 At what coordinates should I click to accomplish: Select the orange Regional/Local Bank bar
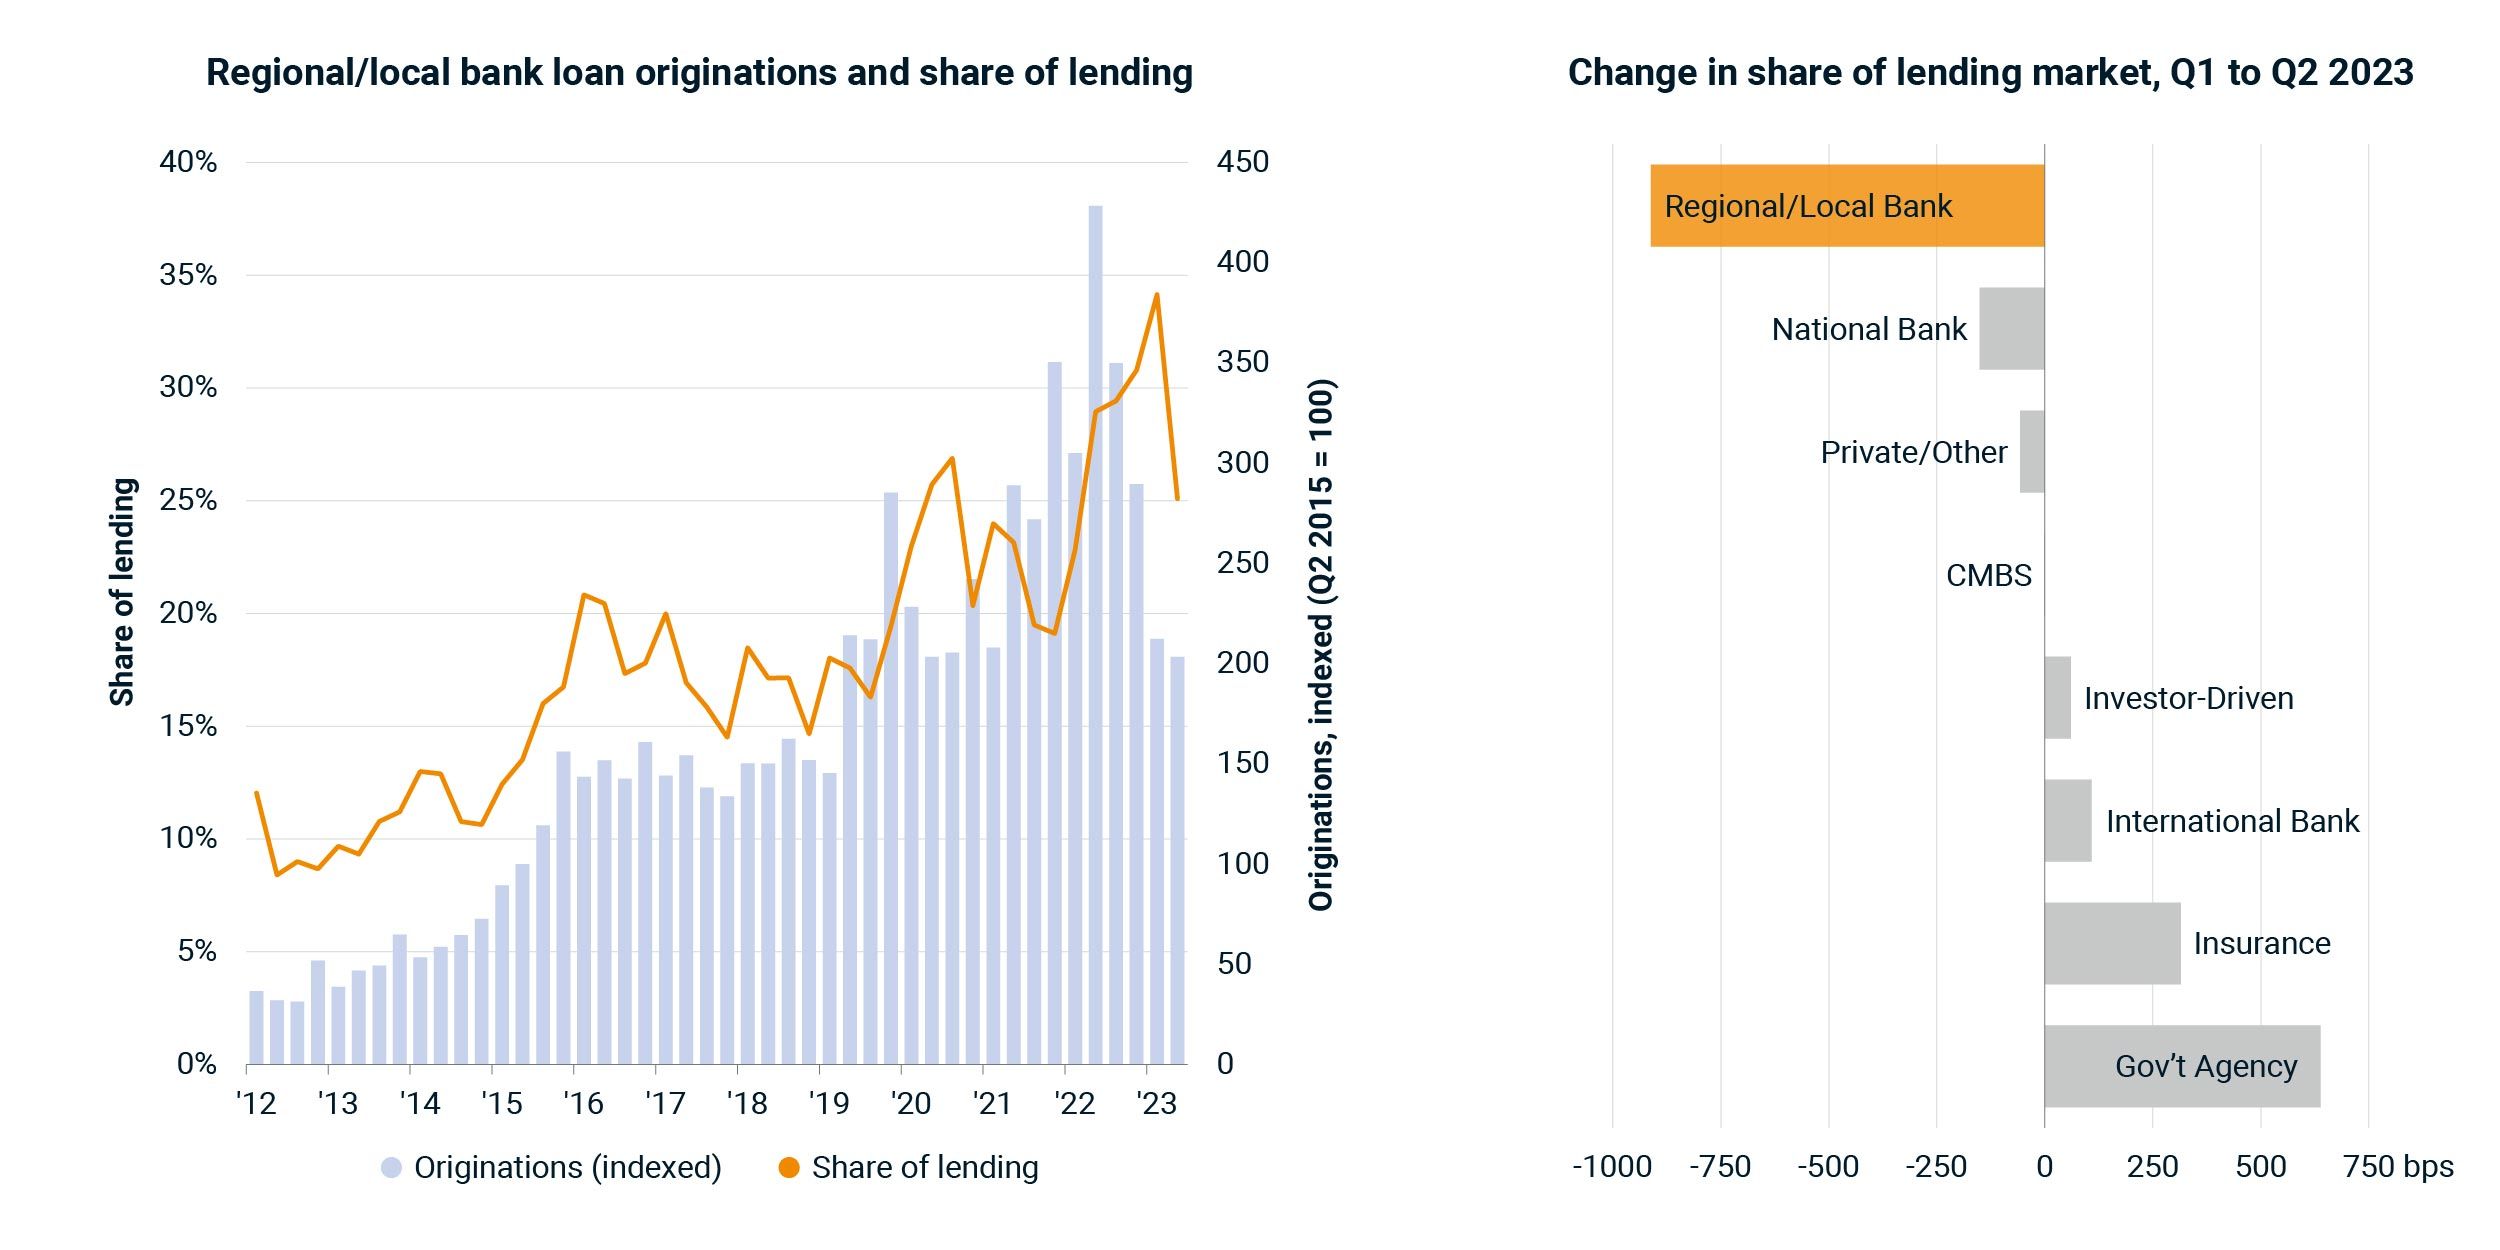[x=1846, y=206]
